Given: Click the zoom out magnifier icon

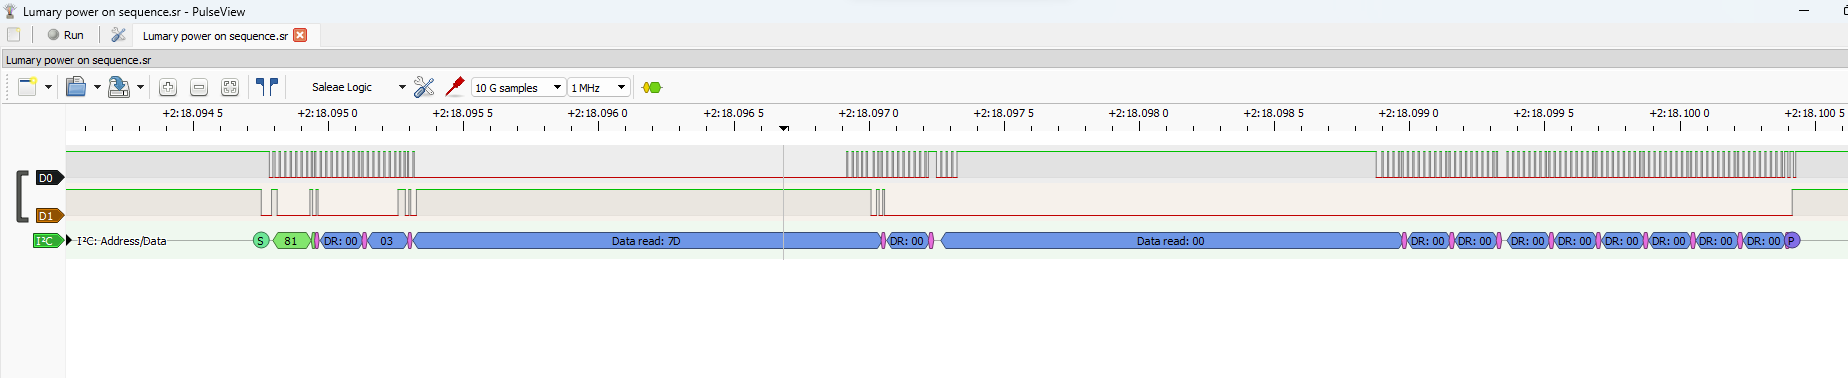Looking at the screenshot, I should click(199, 88).
